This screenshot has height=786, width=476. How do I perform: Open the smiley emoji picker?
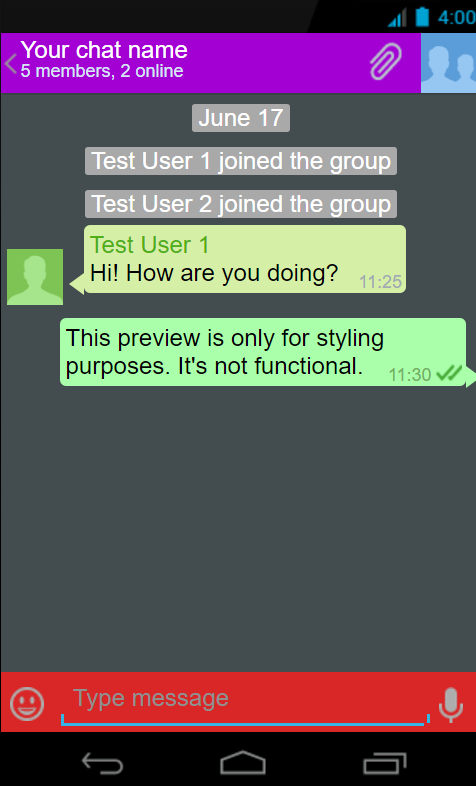(x=27, y=704)
